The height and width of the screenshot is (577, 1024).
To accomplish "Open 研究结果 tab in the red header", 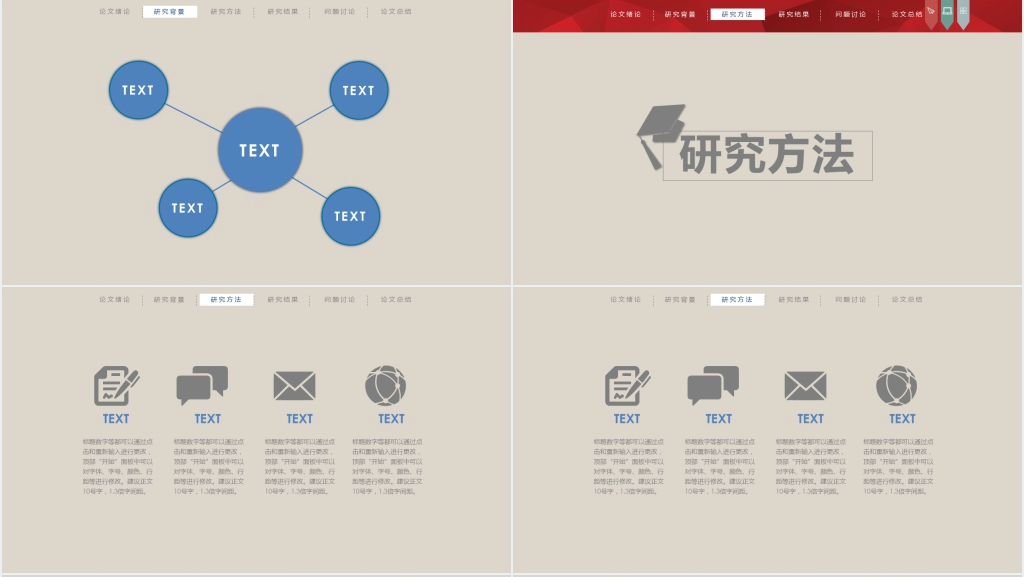I will pyautogui.click(x=794, y=15).
